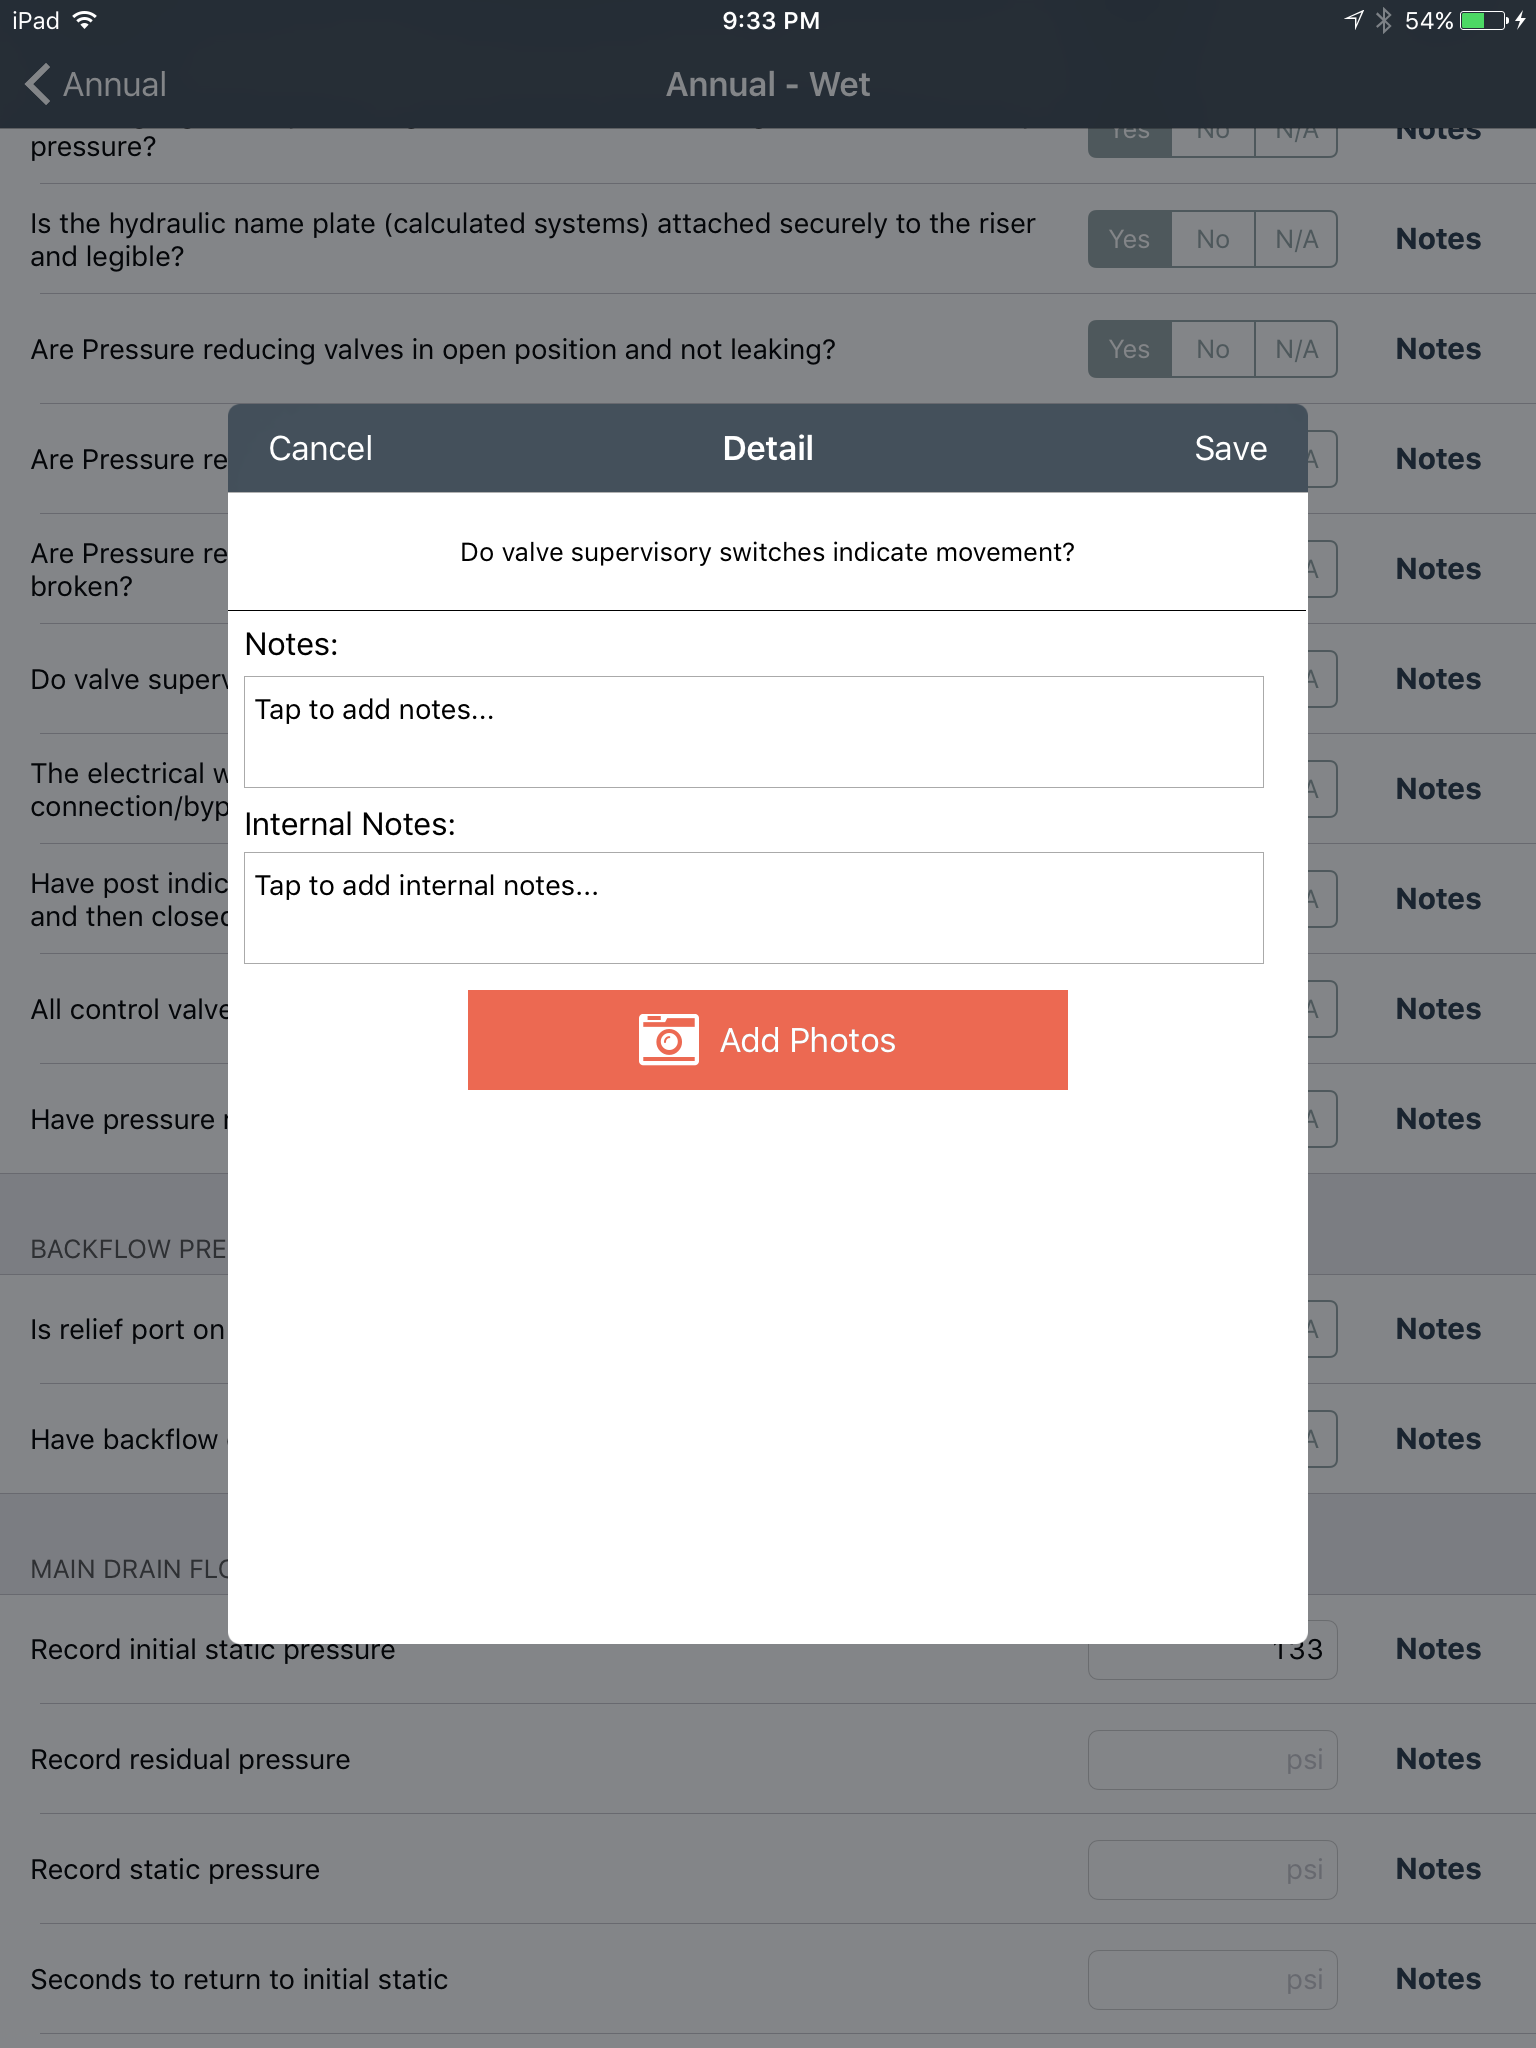Open Notes for Have post indicator row
Image resolution: width=1536 pixels, height=2048 pixels.
point(1438,899)
